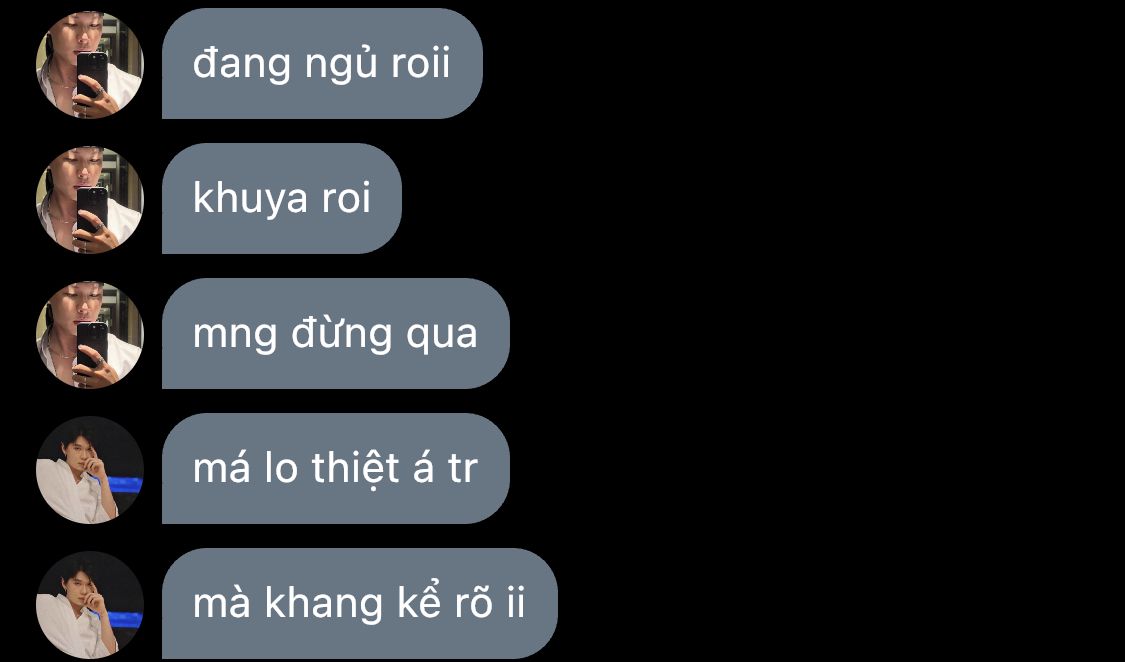
Task: Click the word "đừng" in the third message
Action: pos(341,332)
